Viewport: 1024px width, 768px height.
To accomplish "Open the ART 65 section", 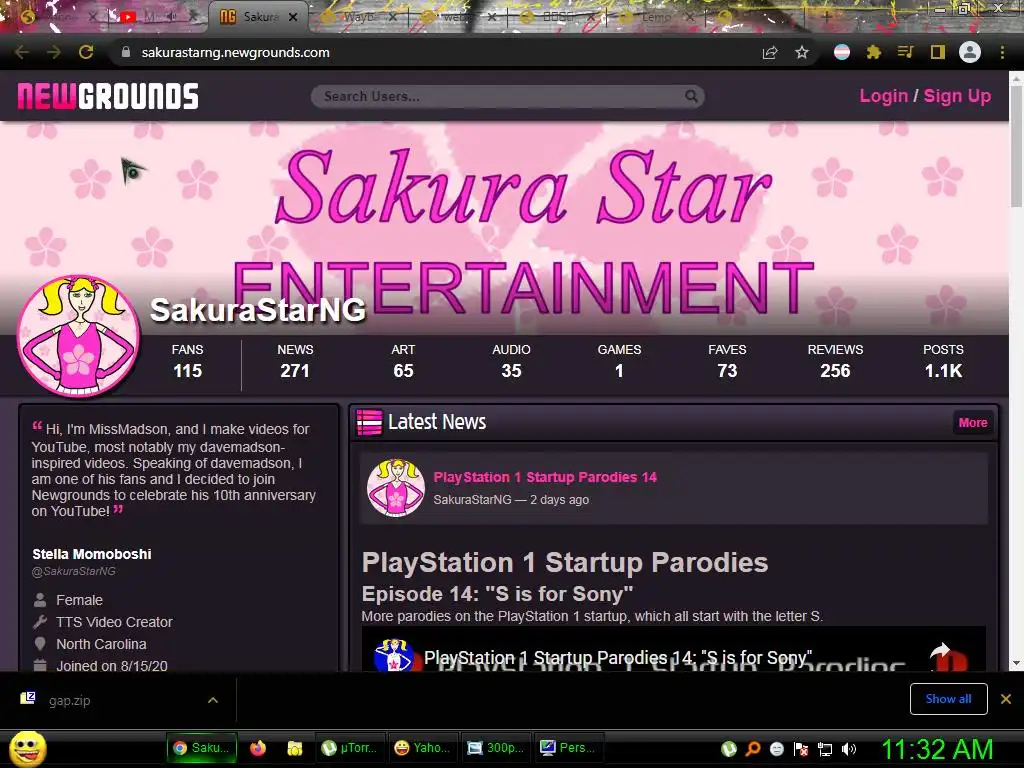I will [403, 361].
